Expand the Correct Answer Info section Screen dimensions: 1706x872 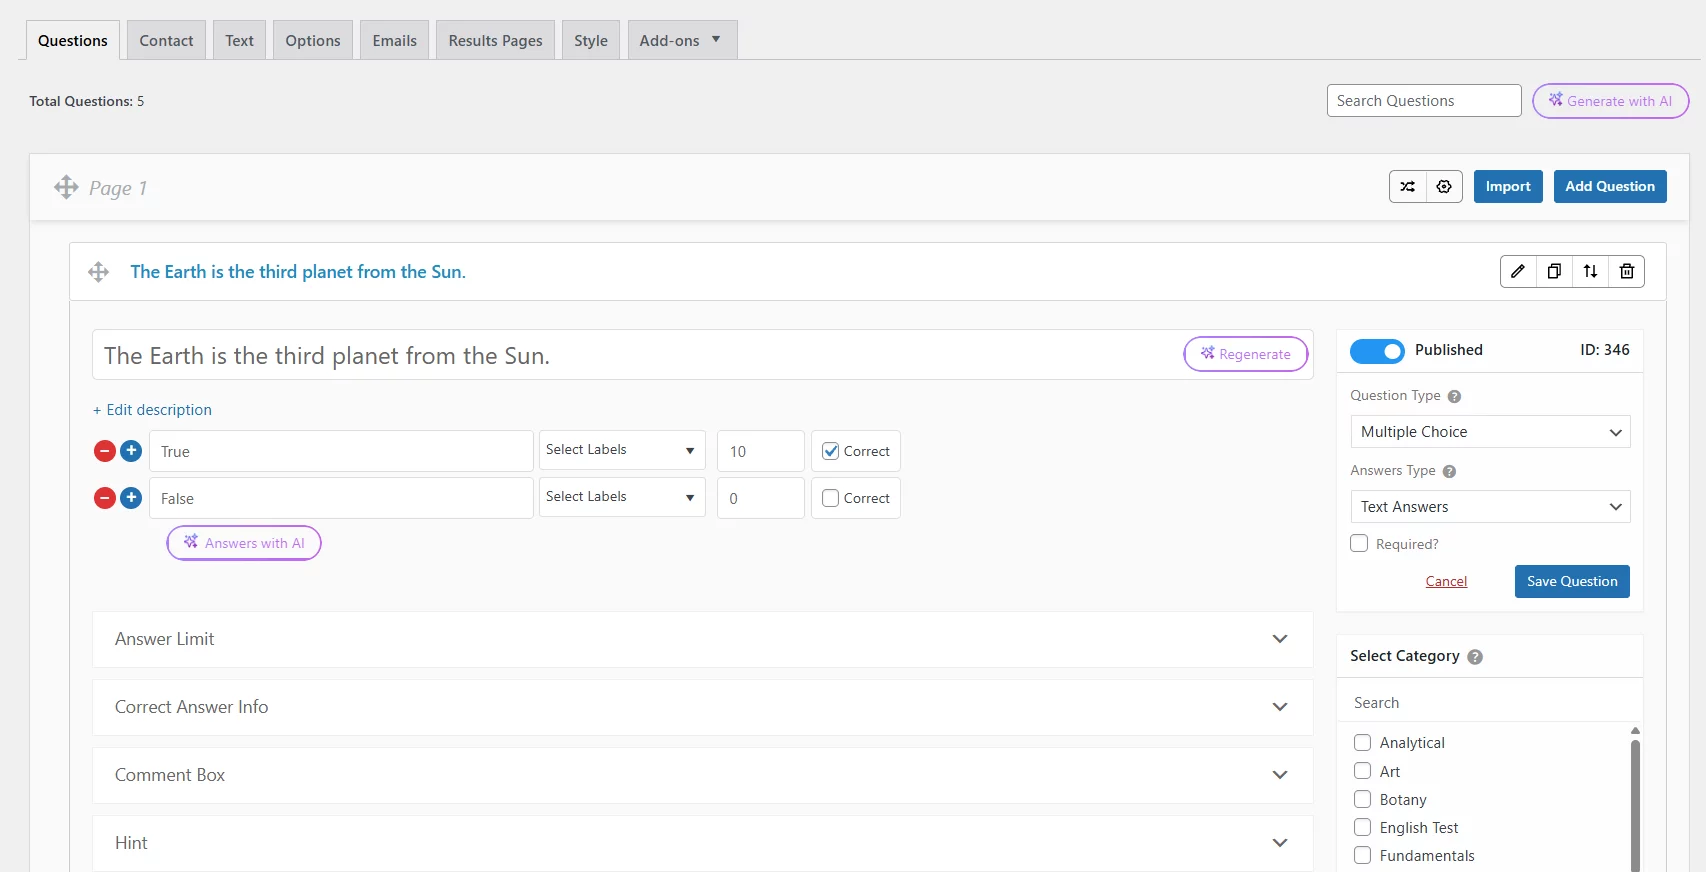point(702,707)
